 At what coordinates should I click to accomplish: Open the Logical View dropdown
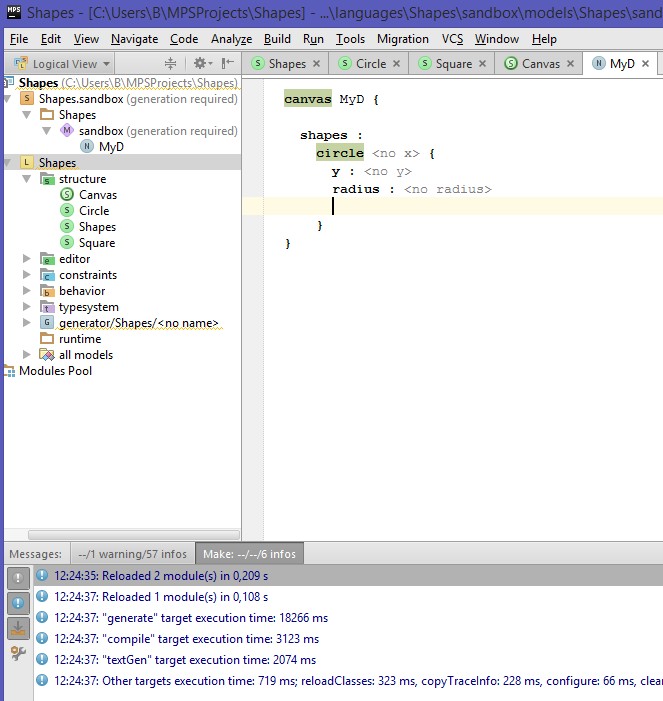[64, 63]
